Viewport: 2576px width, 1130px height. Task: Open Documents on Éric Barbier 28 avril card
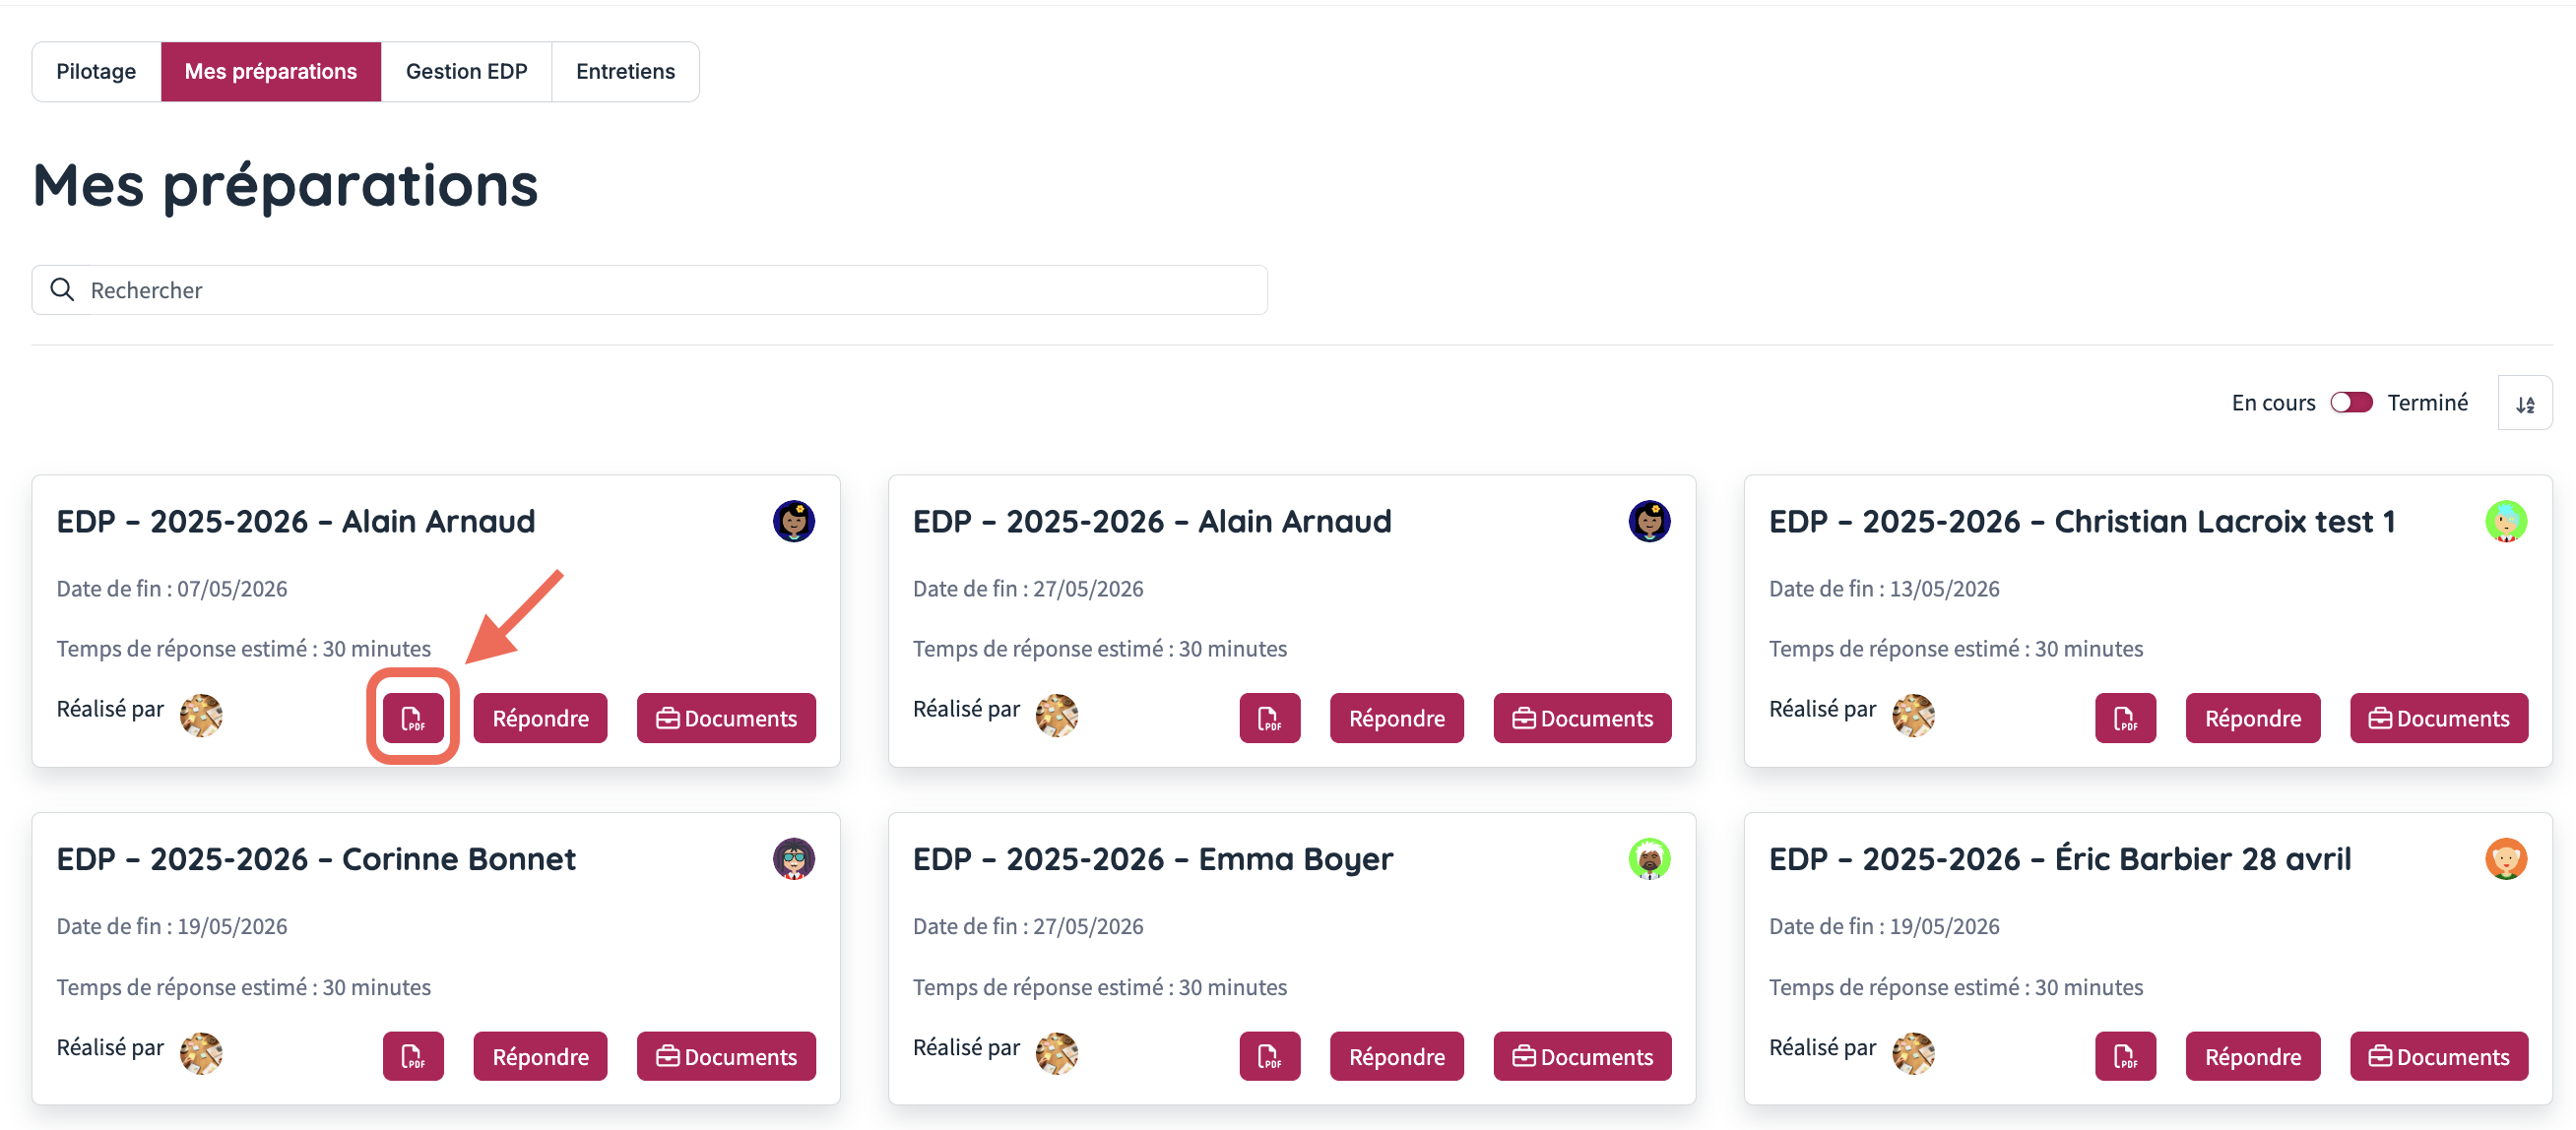tap(2438, 1056)
